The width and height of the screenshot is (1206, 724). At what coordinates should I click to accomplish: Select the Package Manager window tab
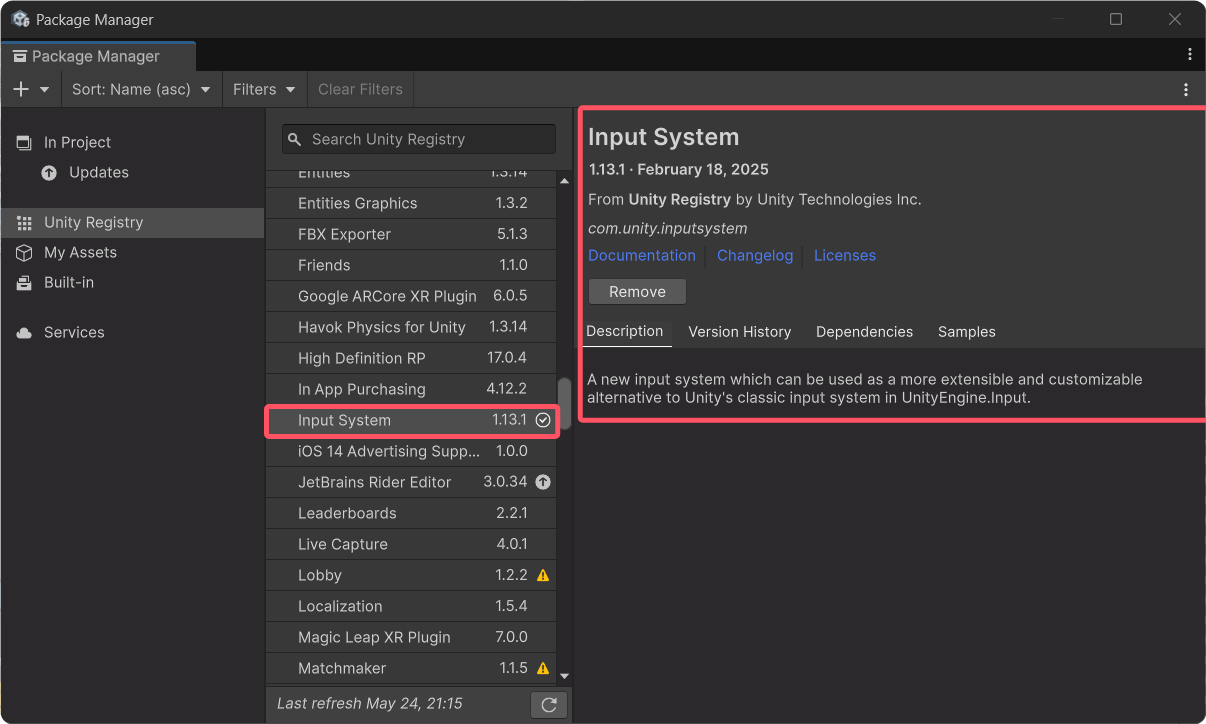point(97,56)
